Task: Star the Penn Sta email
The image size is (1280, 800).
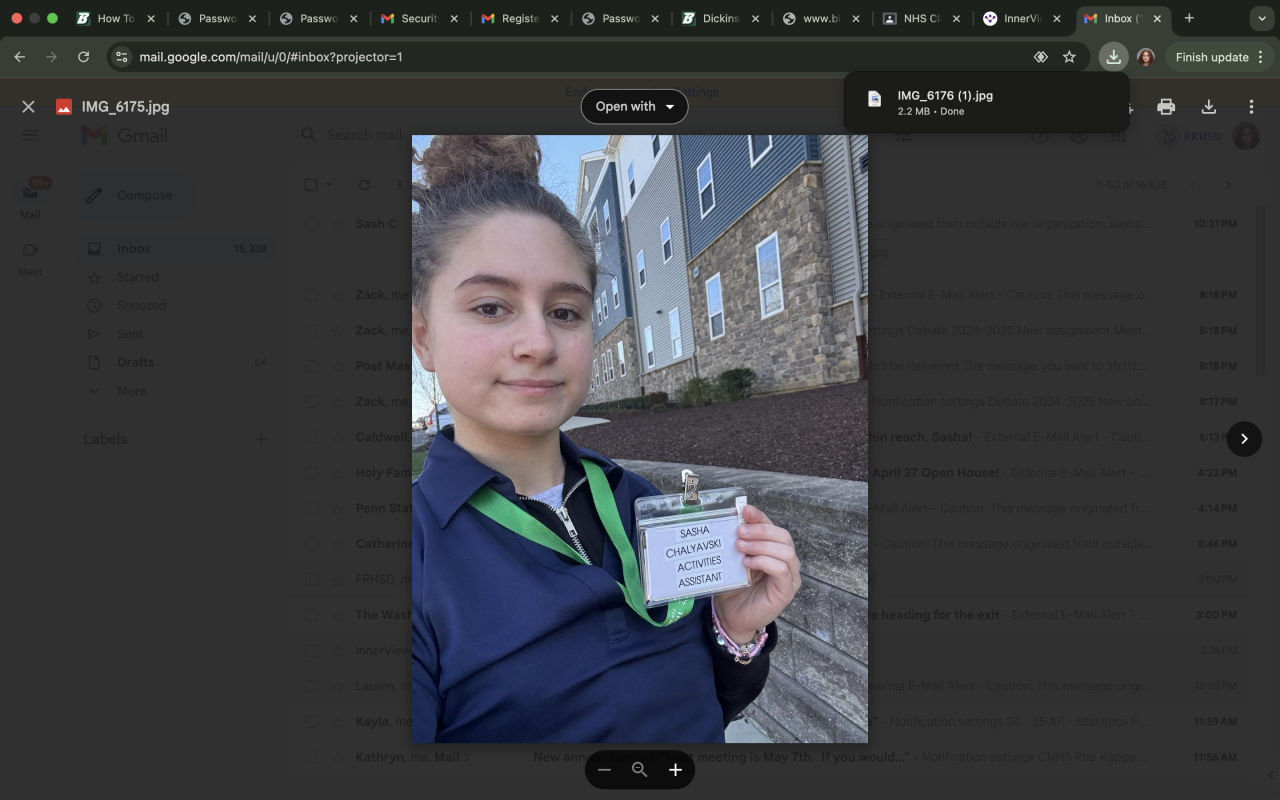Action: 337,508
